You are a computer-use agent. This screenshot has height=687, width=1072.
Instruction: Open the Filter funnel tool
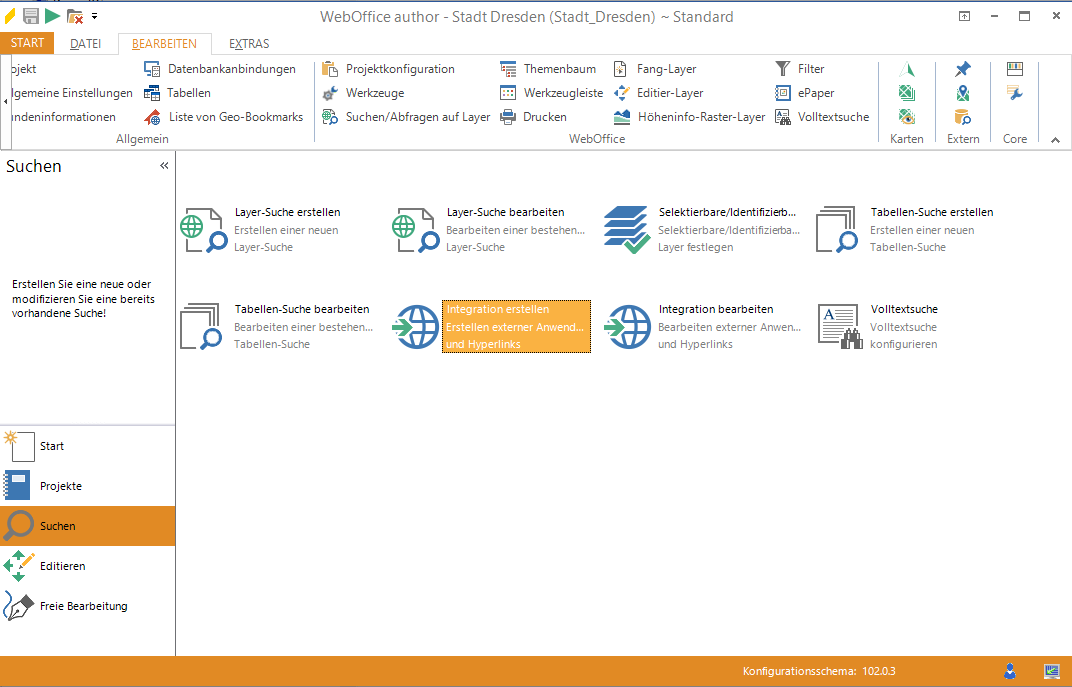pos(783,69)
